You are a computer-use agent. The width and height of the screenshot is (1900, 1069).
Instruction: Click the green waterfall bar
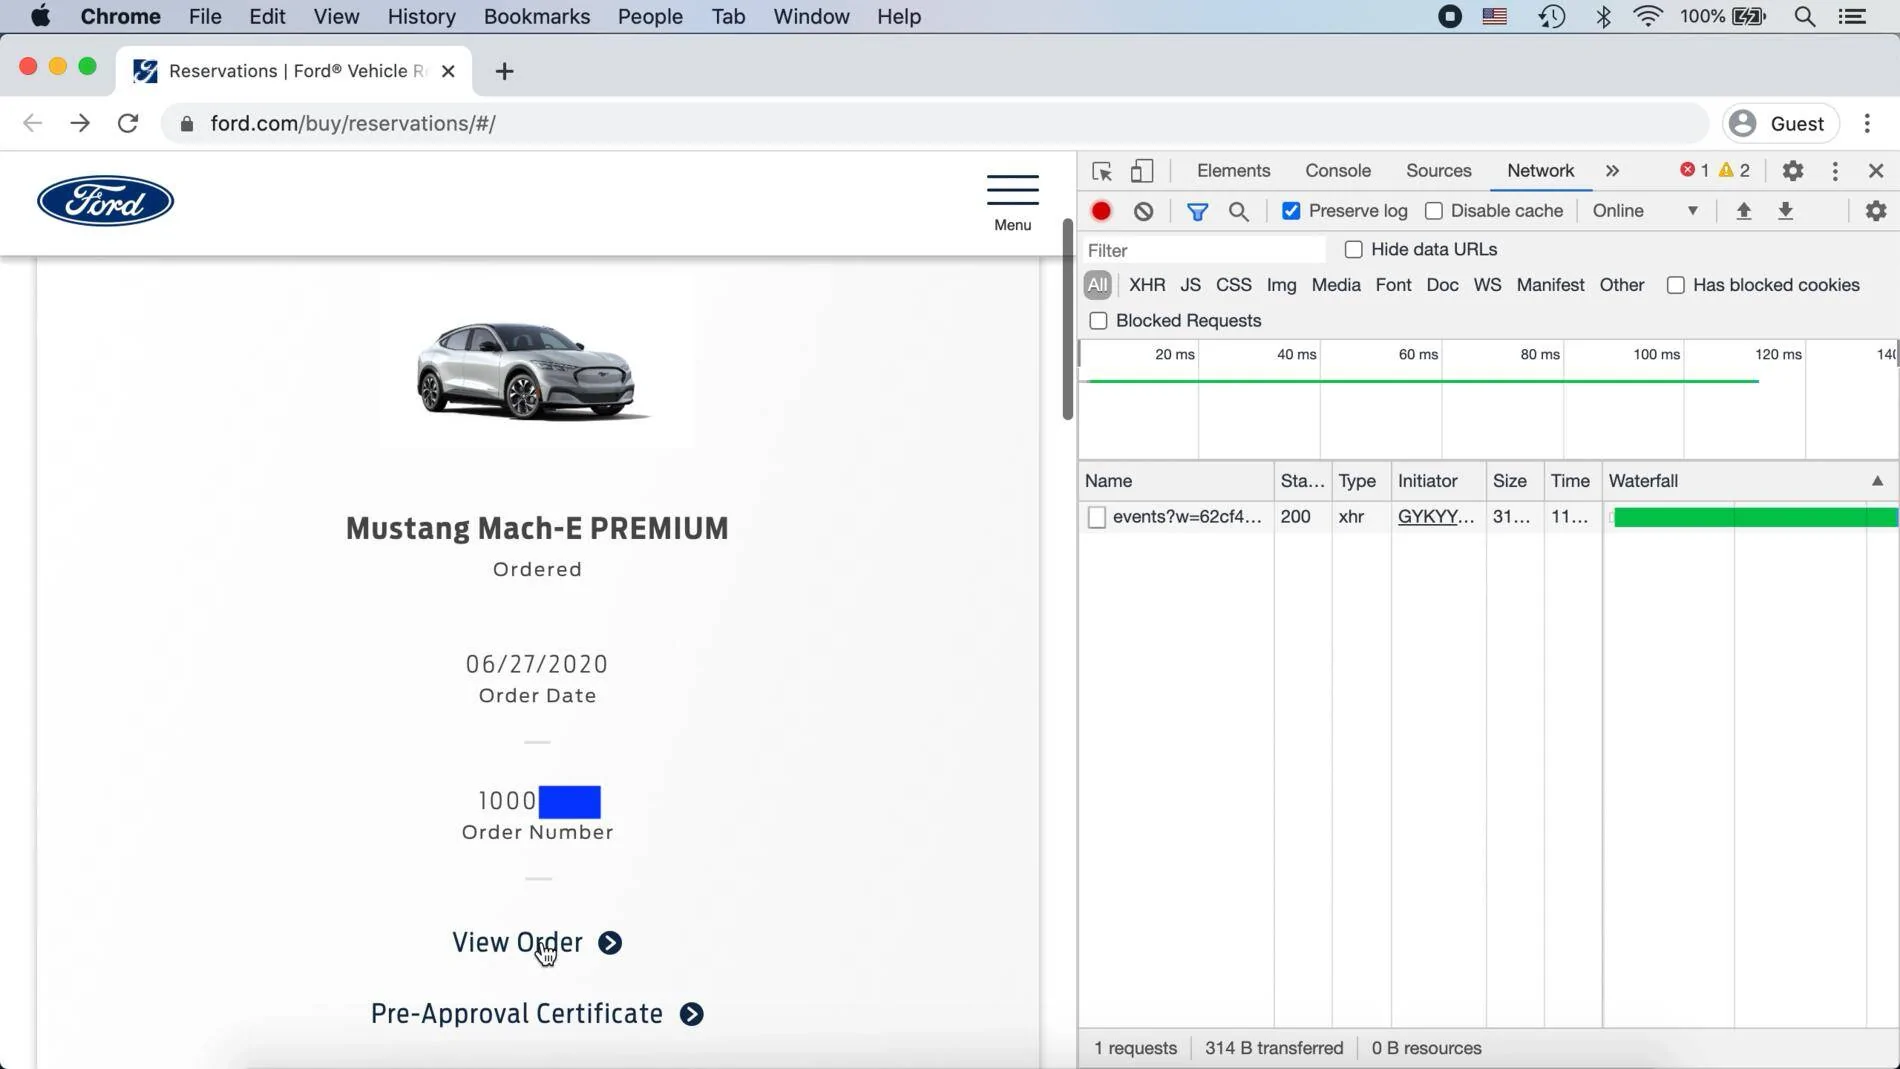1755,517
